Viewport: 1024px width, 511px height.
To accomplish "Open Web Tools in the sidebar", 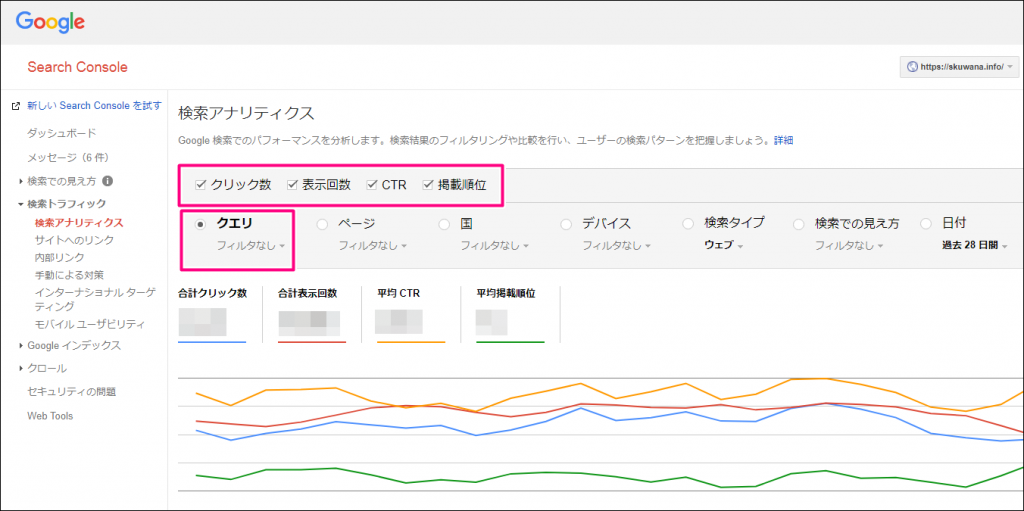I will [50, 416].
